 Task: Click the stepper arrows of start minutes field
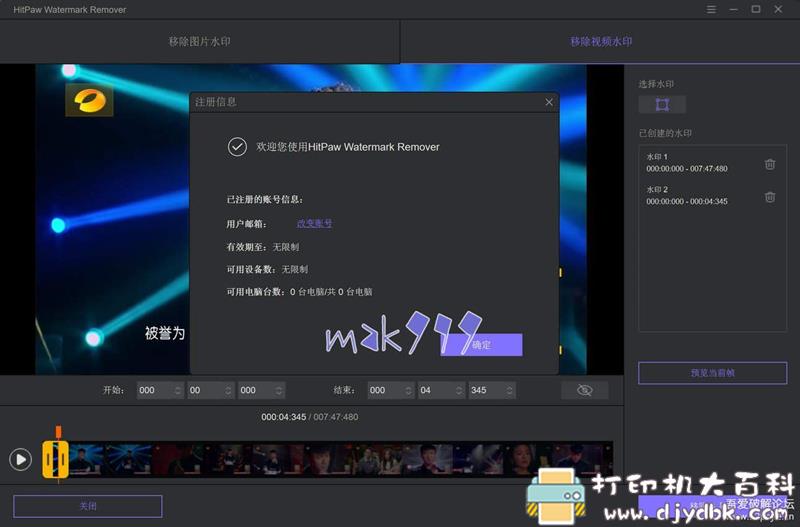pos(228,390)
